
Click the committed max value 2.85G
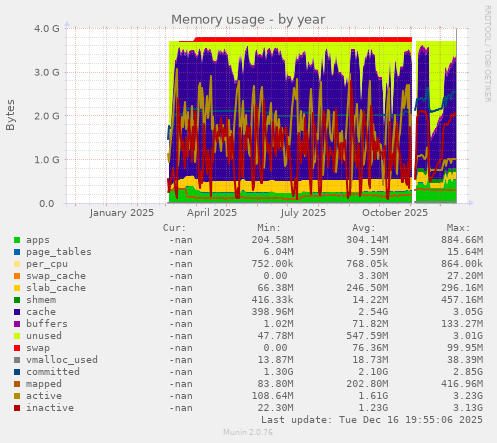(x=468, y=372)
